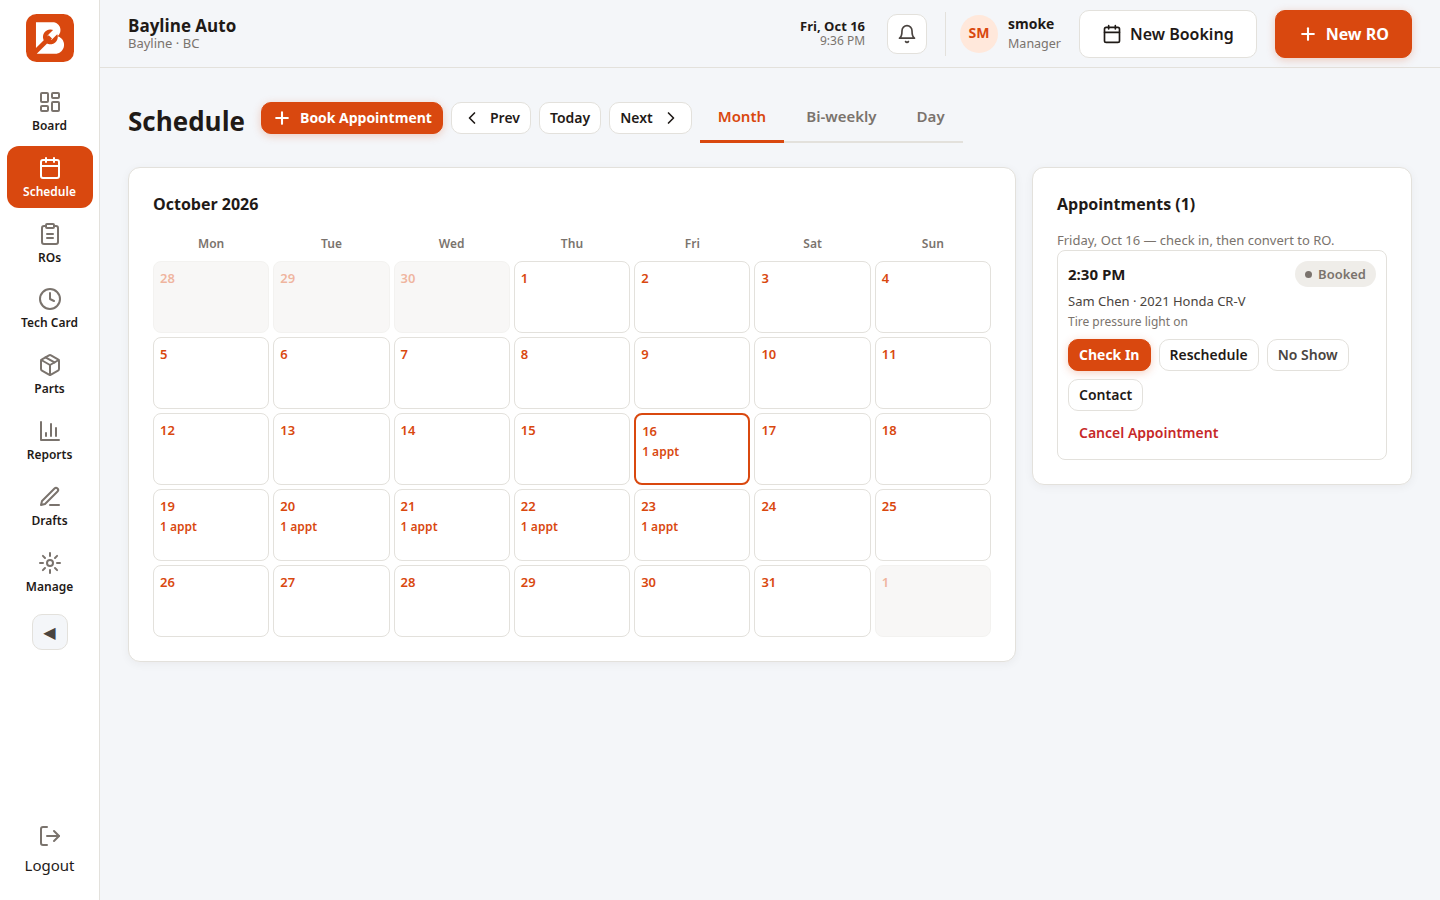Click the SM user avatar
This screenshot has height=900, width=1440.
[979, 34]
